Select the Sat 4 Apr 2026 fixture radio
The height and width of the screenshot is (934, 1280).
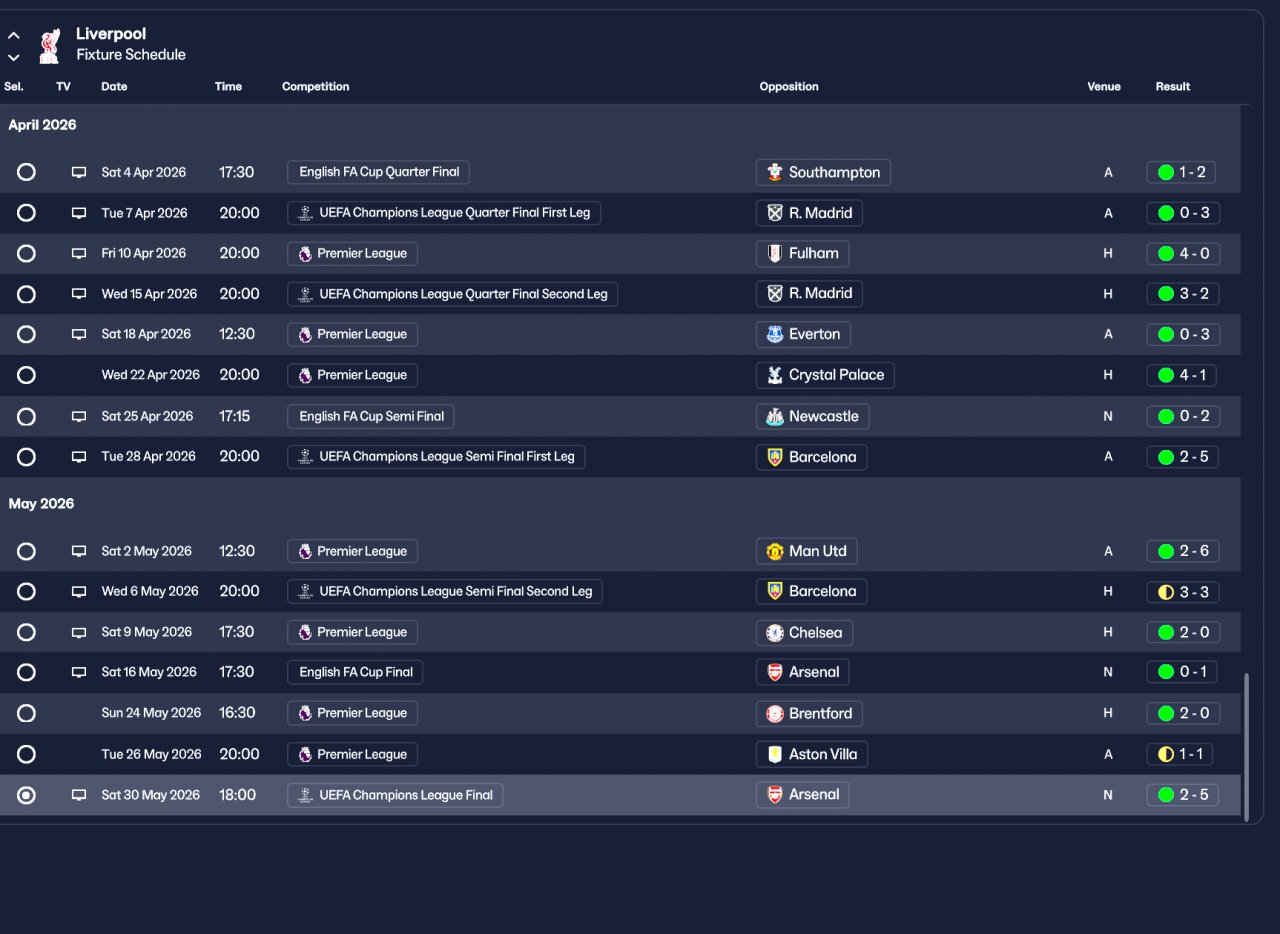click(26, 172)
